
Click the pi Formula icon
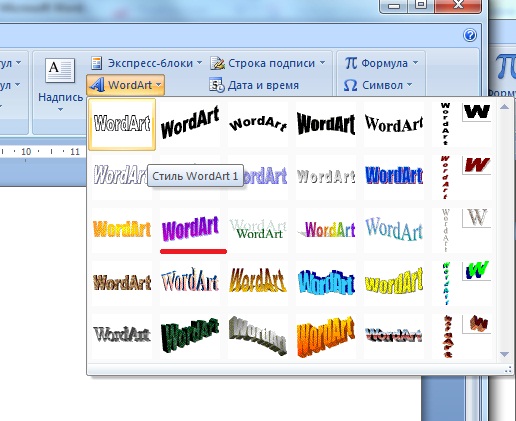pyautogui.click(x=351, y=63)
